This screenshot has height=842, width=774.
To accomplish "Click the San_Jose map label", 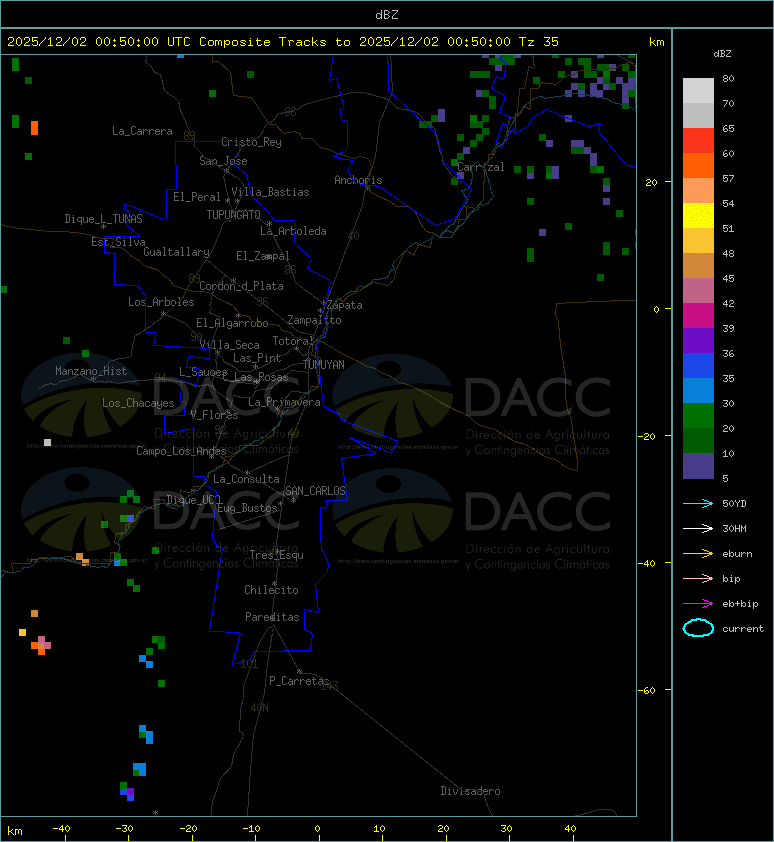I will [x=223, y=161].
